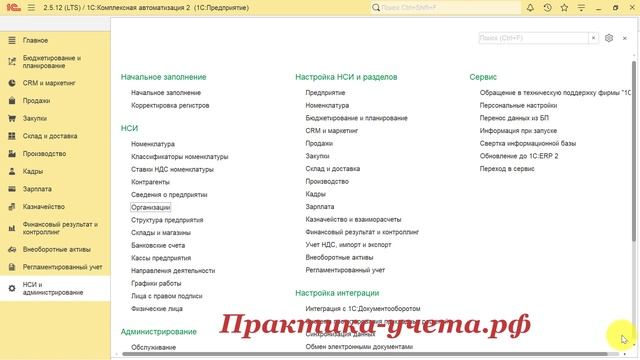The height and width of the screenshot is (360, 640).
Task: Open navigation settings gear icon
Action: (x=609, y=38)
